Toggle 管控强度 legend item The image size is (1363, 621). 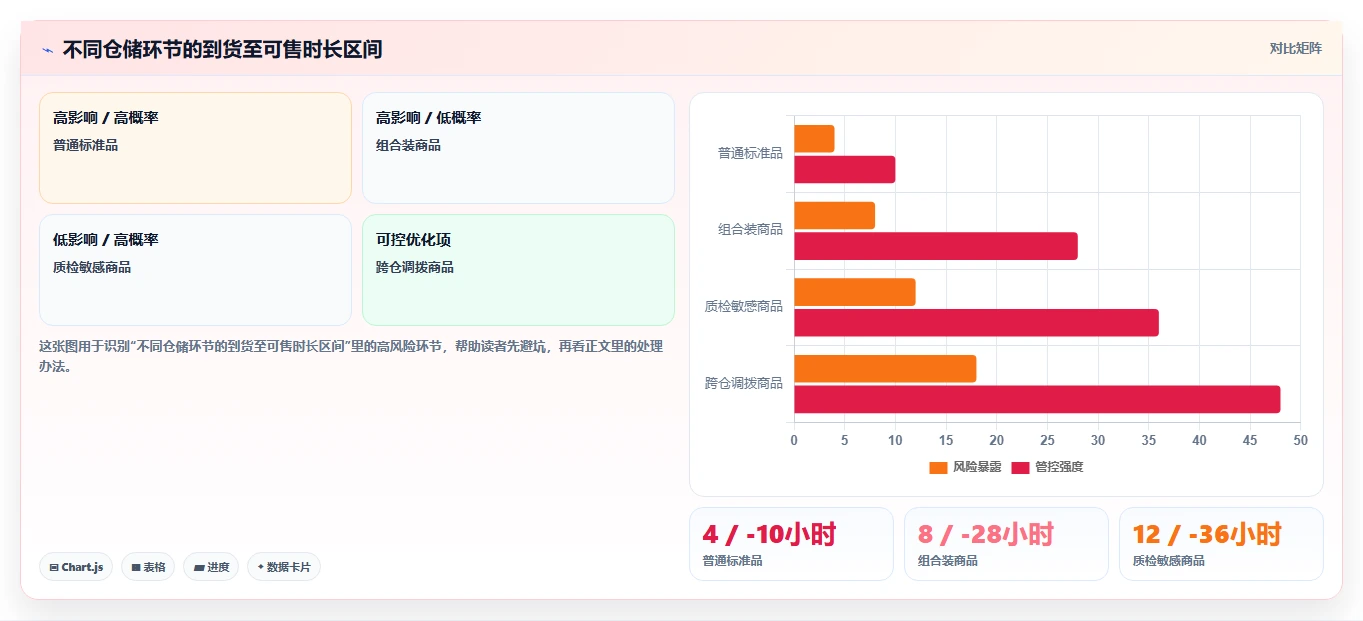coord(1047,467)
